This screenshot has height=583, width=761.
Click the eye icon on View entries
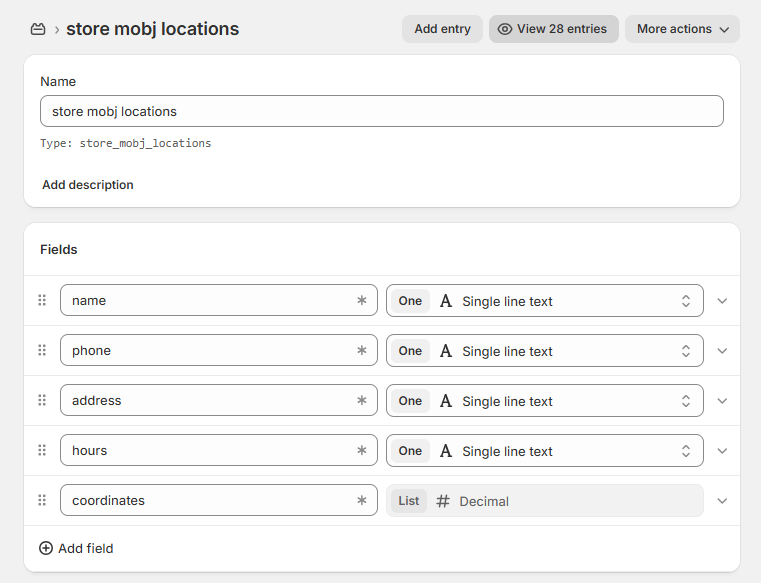pyautogui.click(x=505, y=29)
